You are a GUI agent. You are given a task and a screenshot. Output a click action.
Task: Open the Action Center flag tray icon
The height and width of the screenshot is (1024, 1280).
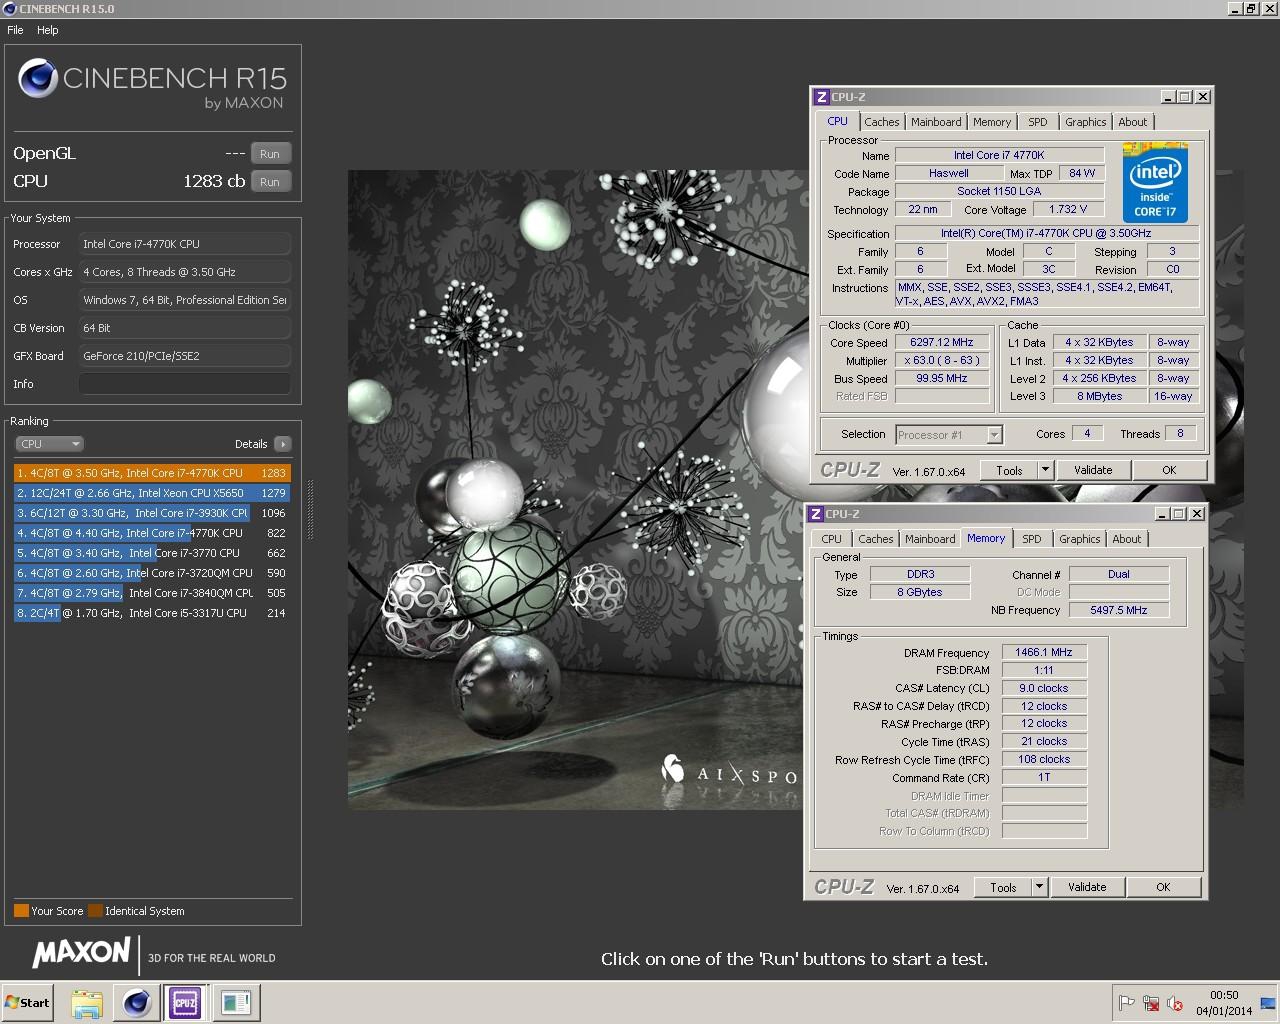pyautogui.click(x=1126, y=1003)
